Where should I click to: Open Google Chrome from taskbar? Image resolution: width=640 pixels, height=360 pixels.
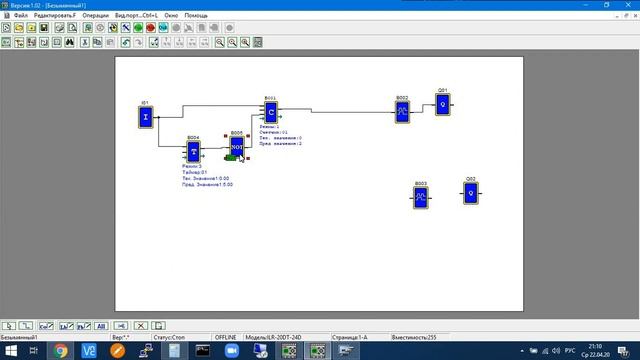coord(60,351)
